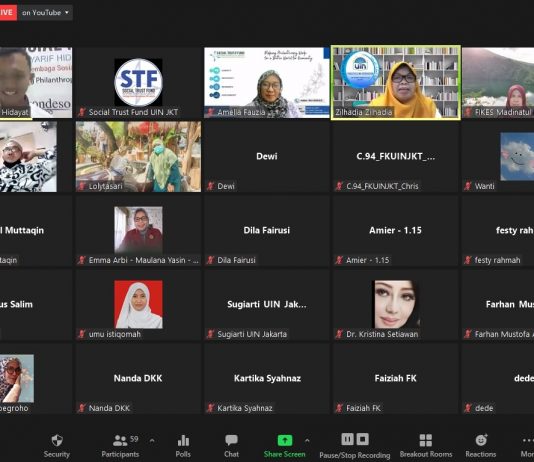Expand the Share Screen options caret
The width and height of the screenshot is (534, 462).
click(307, 441)
